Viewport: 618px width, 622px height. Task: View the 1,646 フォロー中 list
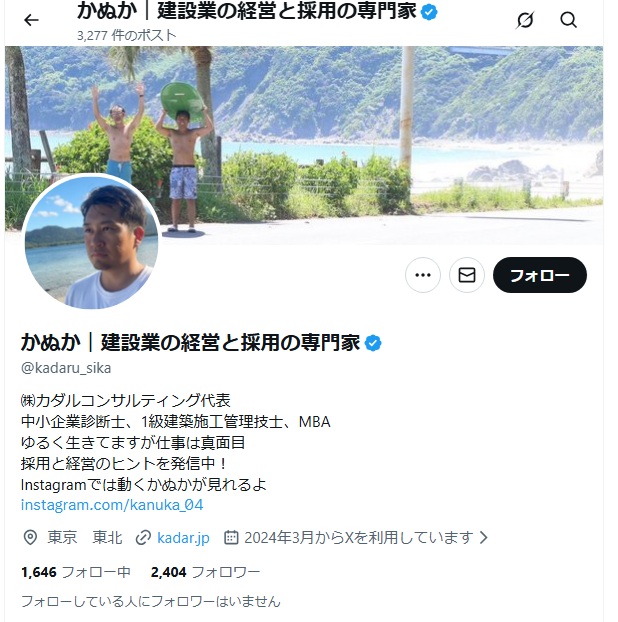(x=76, y=572)
